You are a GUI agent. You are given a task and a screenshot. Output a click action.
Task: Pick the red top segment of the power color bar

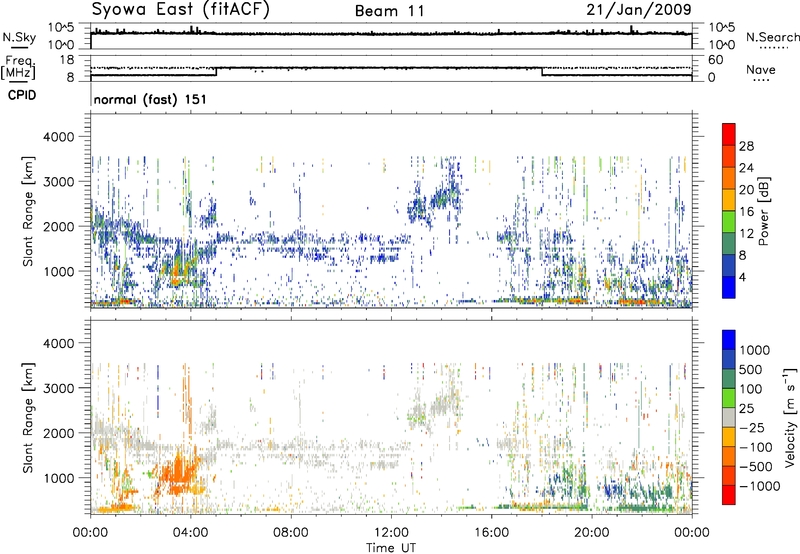click(729, 134)
